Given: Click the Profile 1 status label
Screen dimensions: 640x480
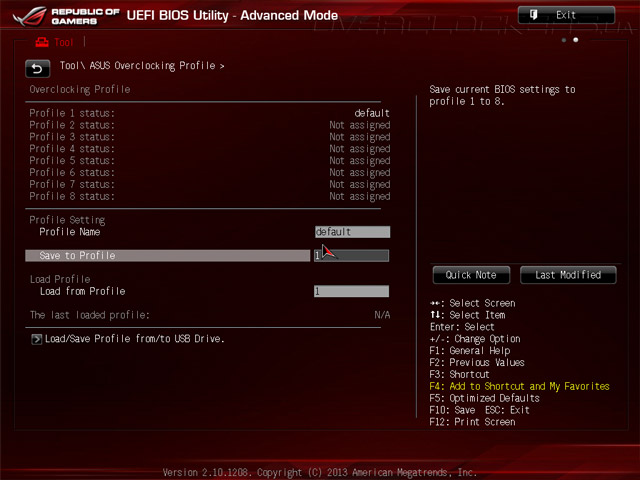Looking at the screenshot, I should coord(72,113).
